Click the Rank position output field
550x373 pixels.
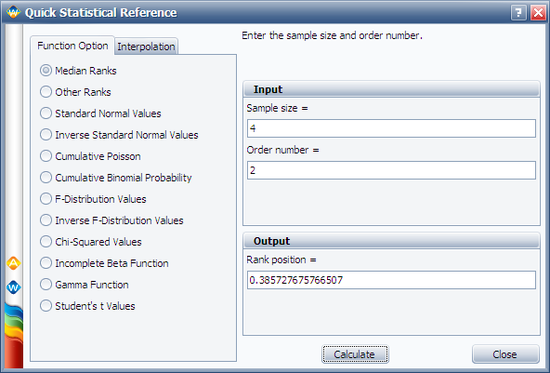391,280
